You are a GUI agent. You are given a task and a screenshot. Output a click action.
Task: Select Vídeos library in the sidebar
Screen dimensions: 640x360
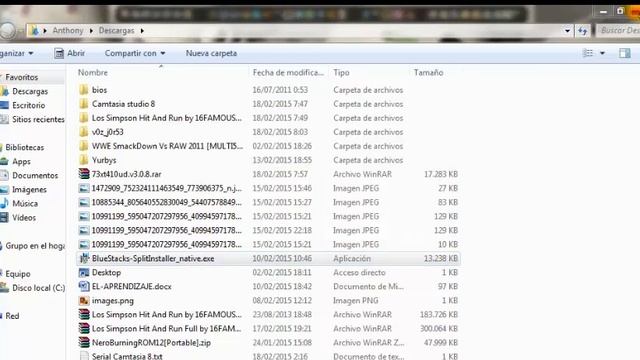coord(24,218)
